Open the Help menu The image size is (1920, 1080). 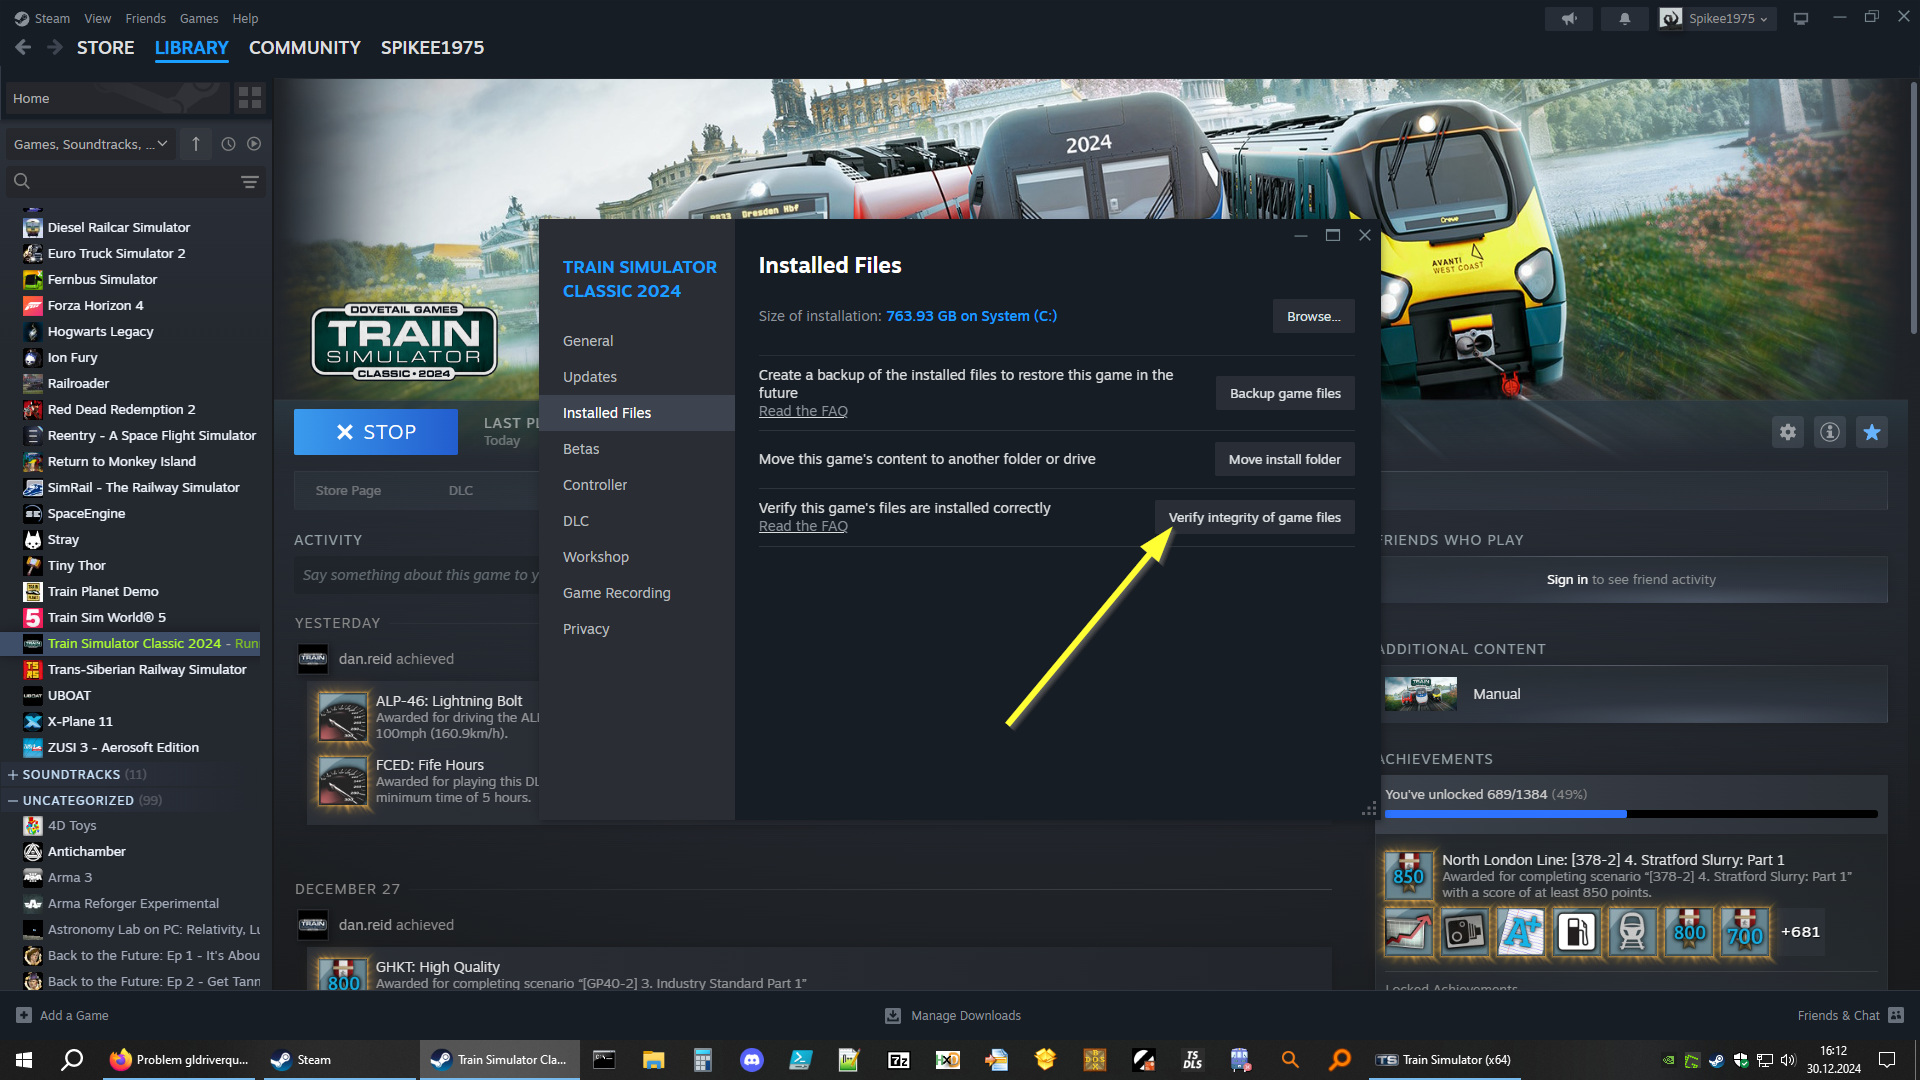245,18
